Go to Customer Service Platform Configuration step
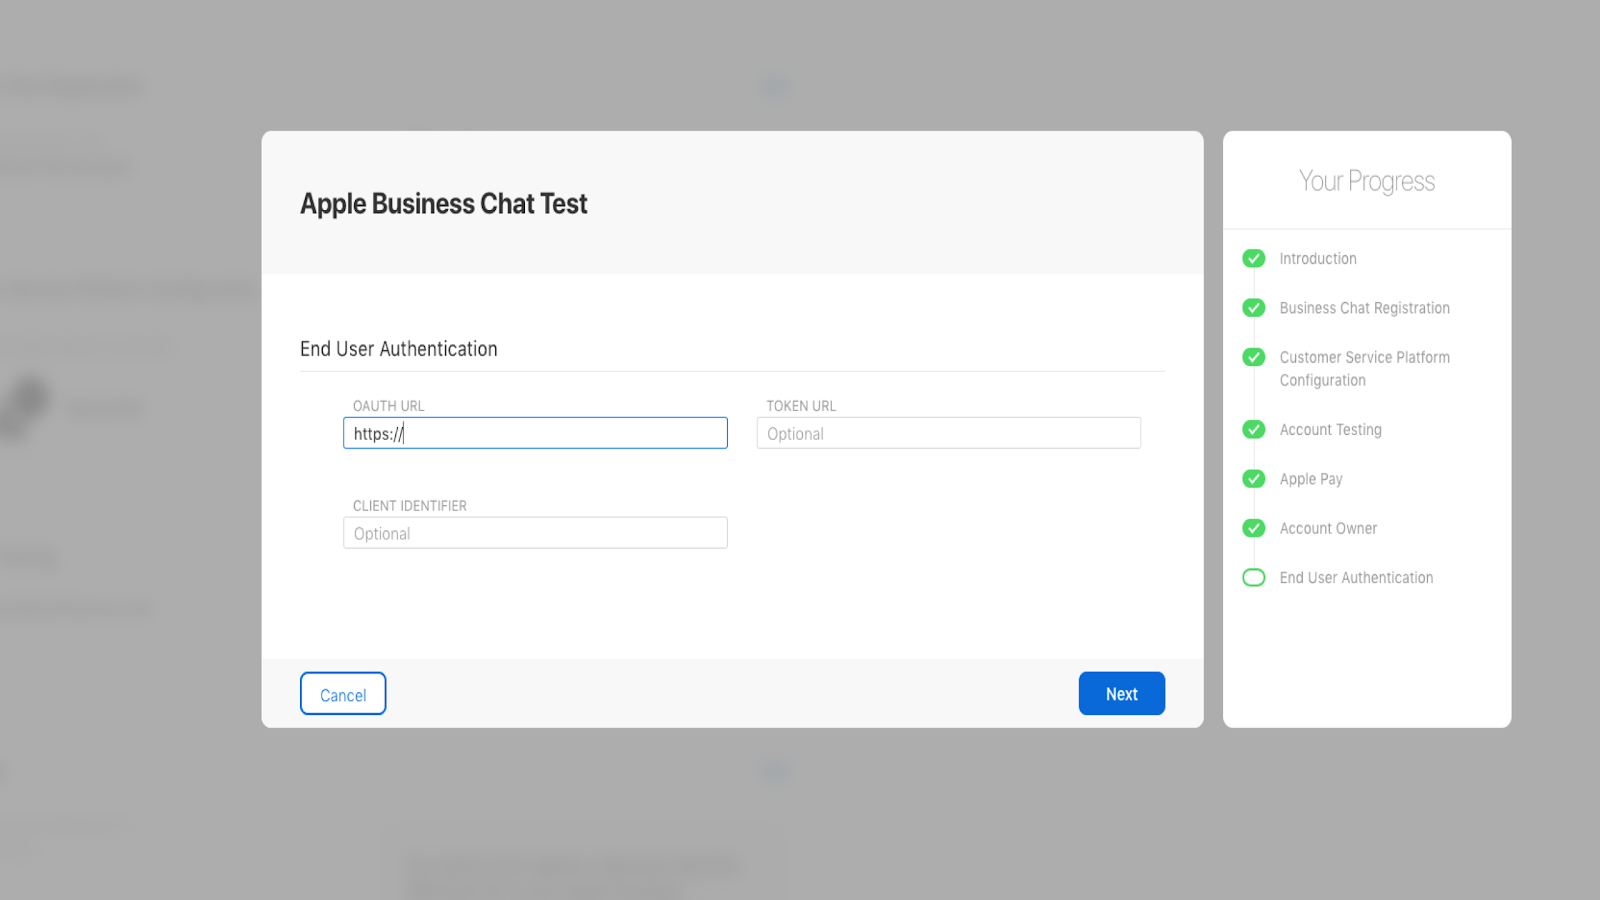 [x=1364, y=368]
